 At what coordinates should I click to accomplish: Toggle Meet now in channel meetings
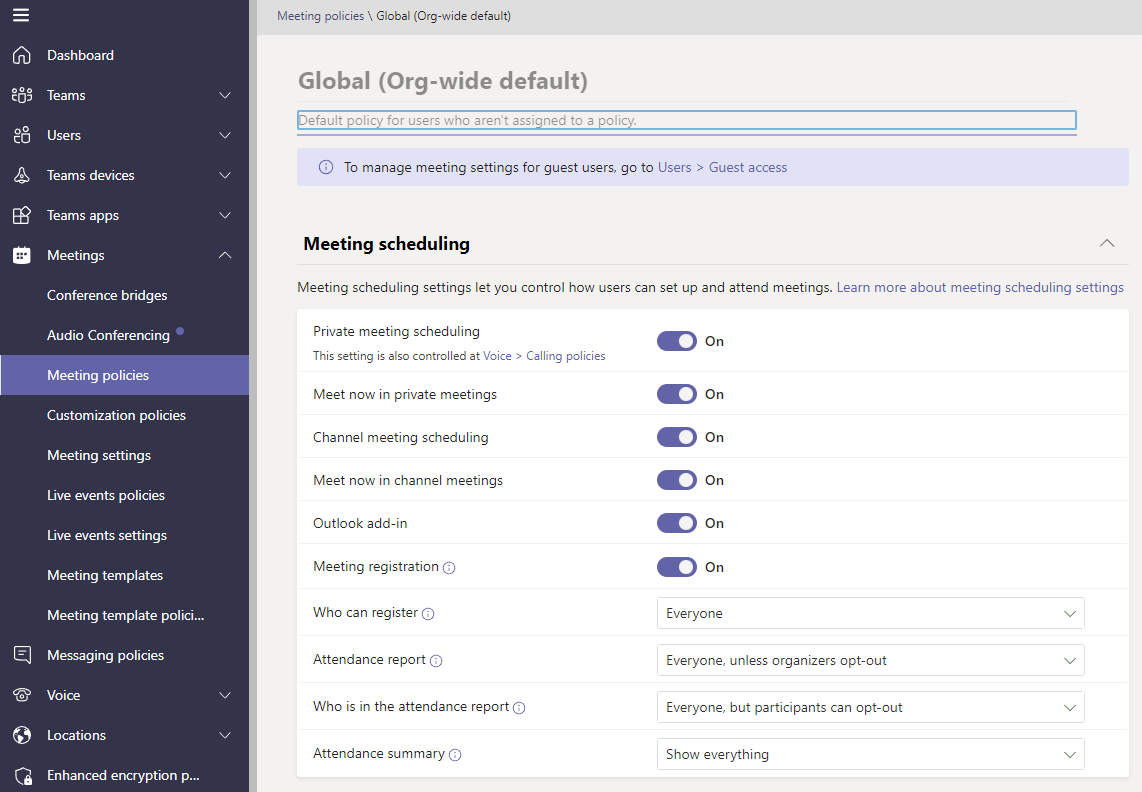tap(676, 480)
